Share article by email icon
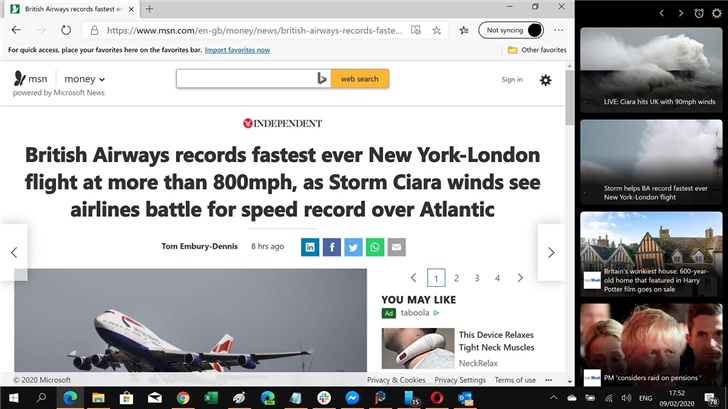 (396, 247)
